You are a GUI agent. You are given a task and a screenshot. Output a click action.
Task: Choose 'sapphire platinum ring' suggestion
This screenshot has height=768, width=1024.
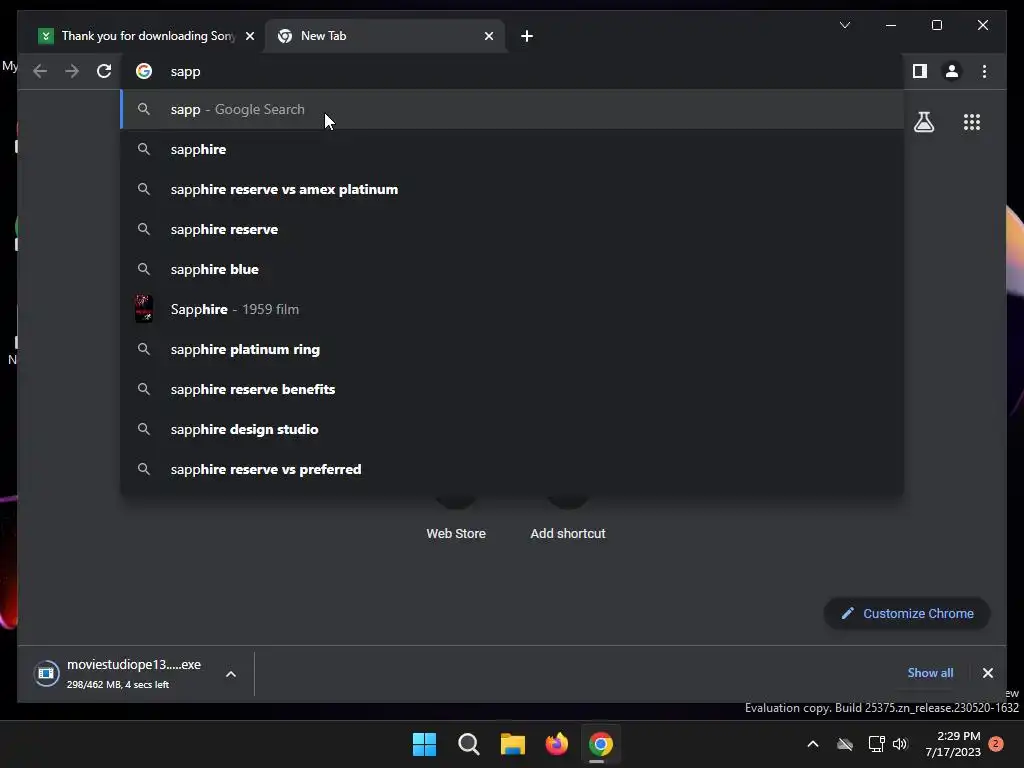[512, 349]
